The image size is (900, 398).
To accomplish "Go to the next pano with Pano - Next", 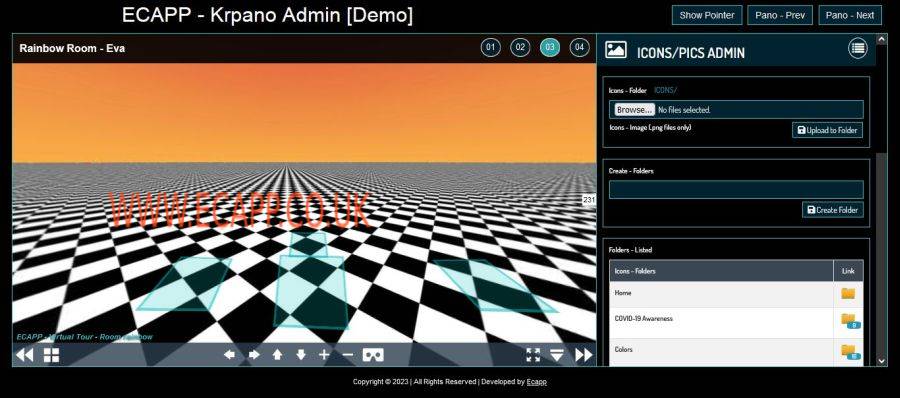I will [x=849, y=16].
